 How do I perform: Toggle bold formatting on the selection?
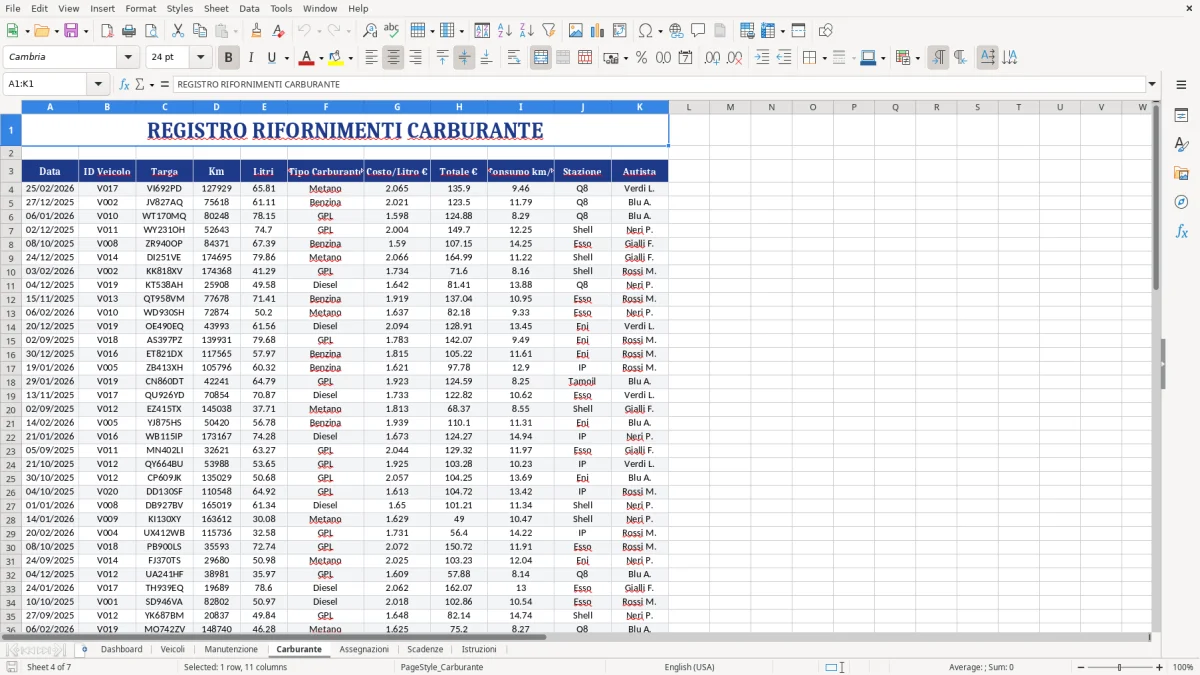point(228,57)
